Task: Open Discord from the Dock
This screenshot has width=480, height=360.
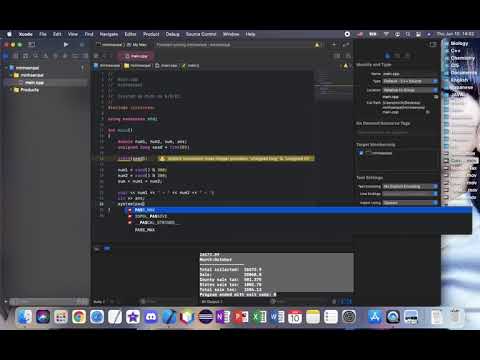Action: [151, 317]
